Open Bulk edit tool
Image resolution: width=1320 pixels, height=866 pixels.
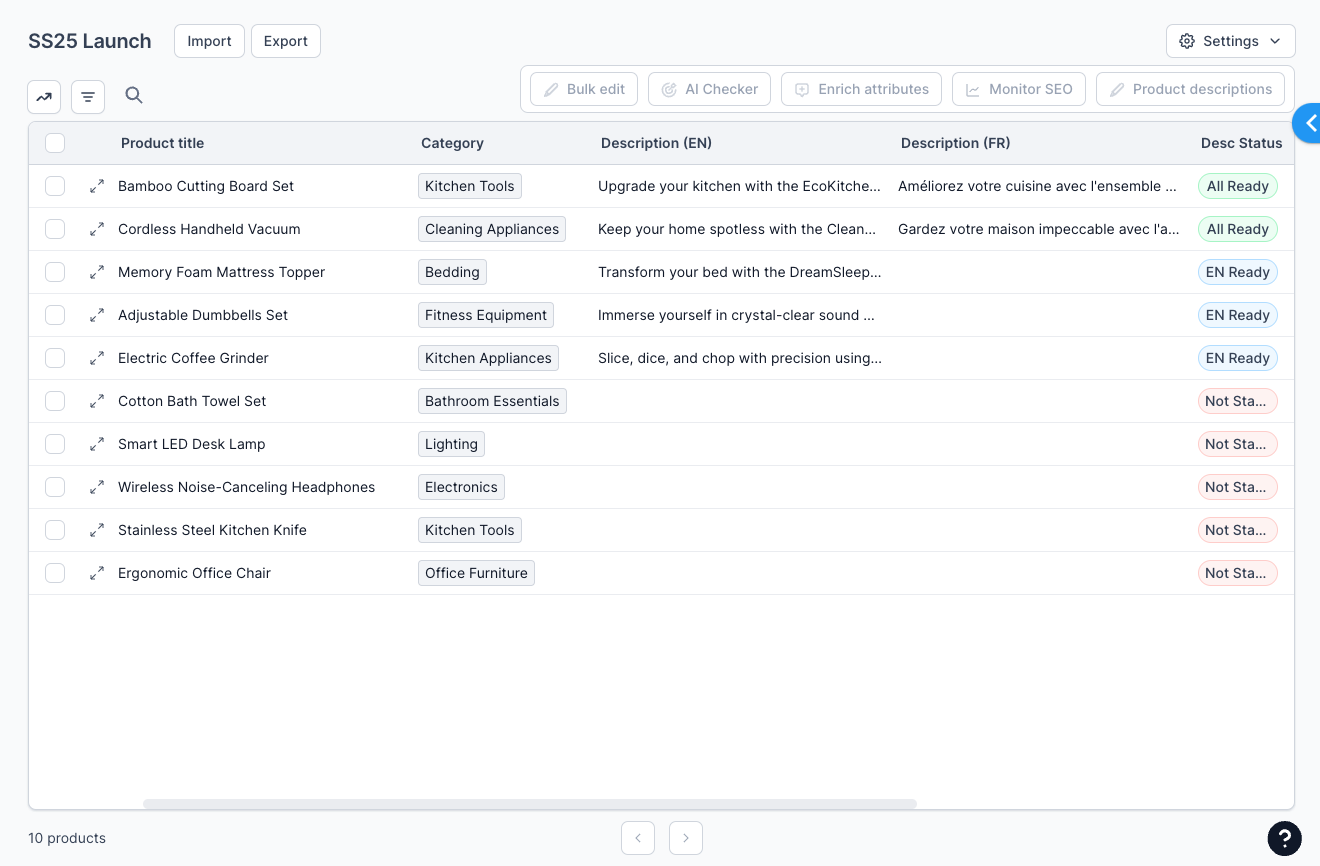[x=584, y=89]
